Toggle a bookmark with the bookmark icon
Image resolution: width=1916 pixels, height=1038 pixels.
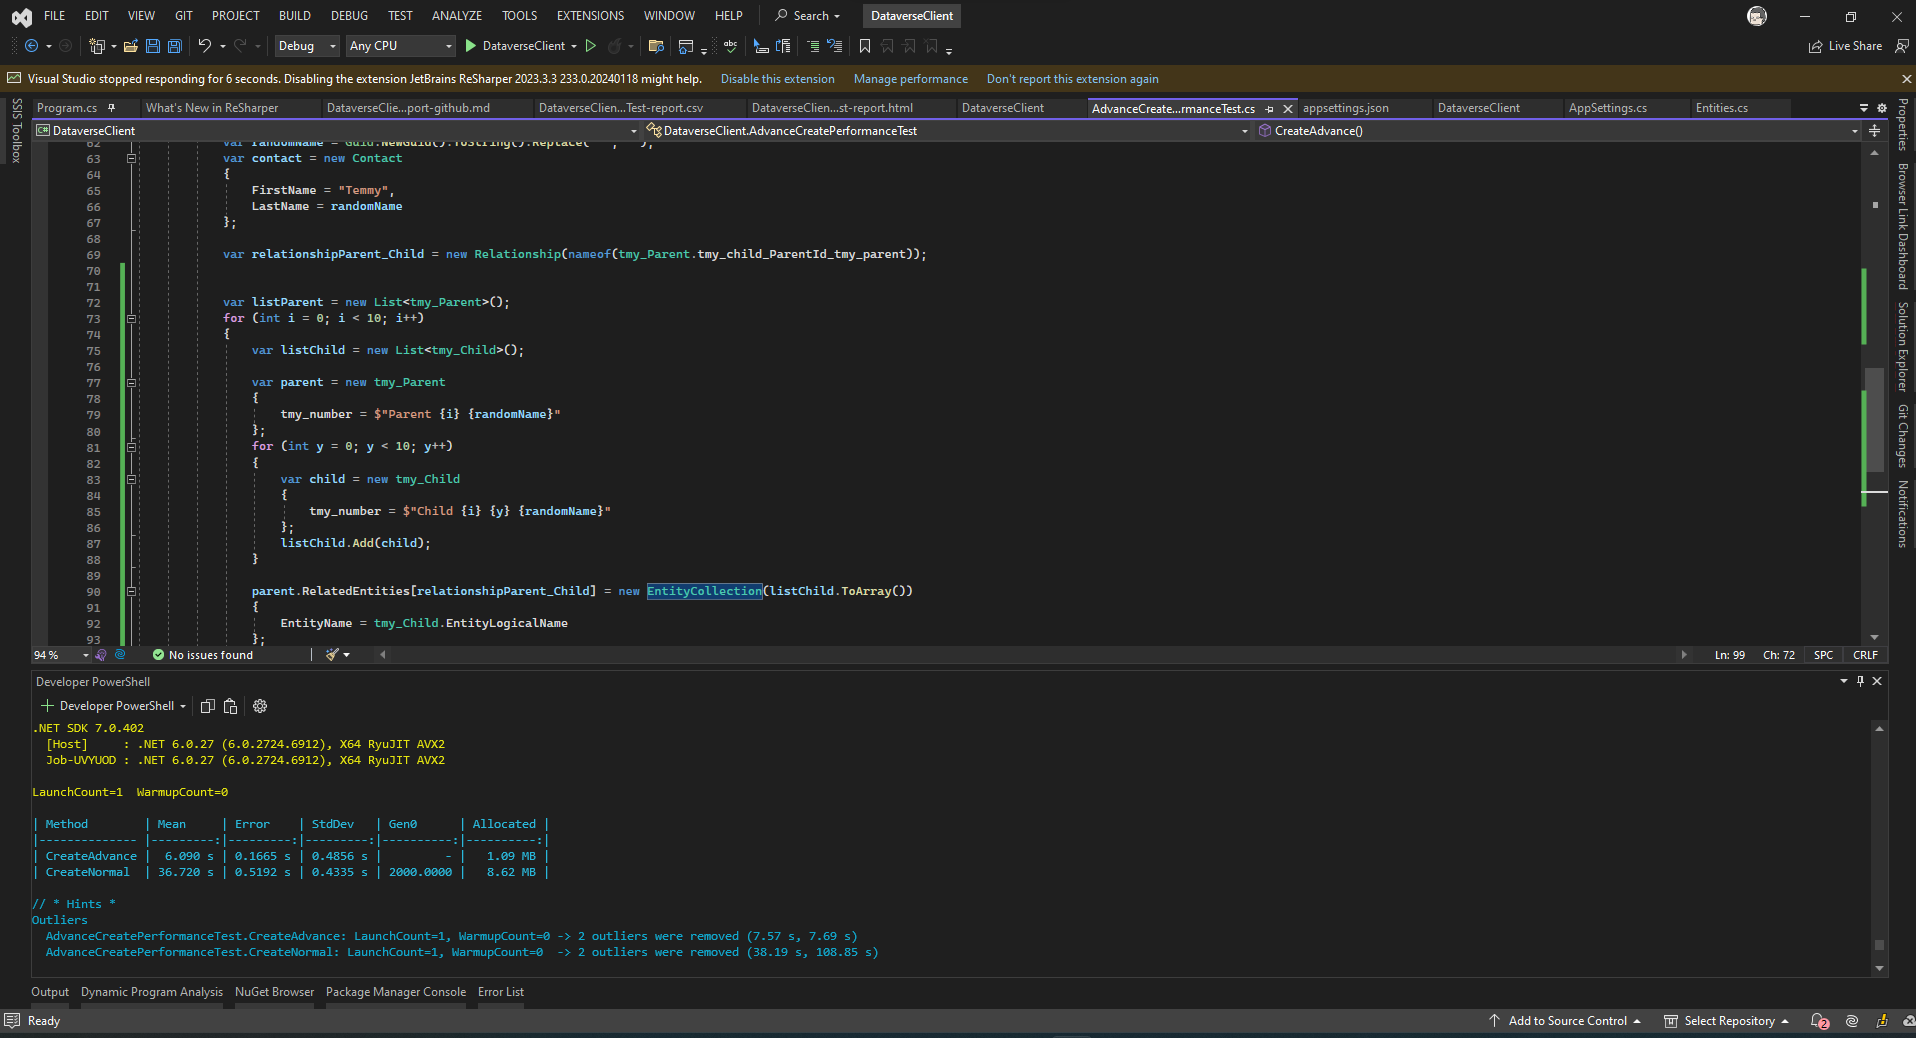pos(865,46)
